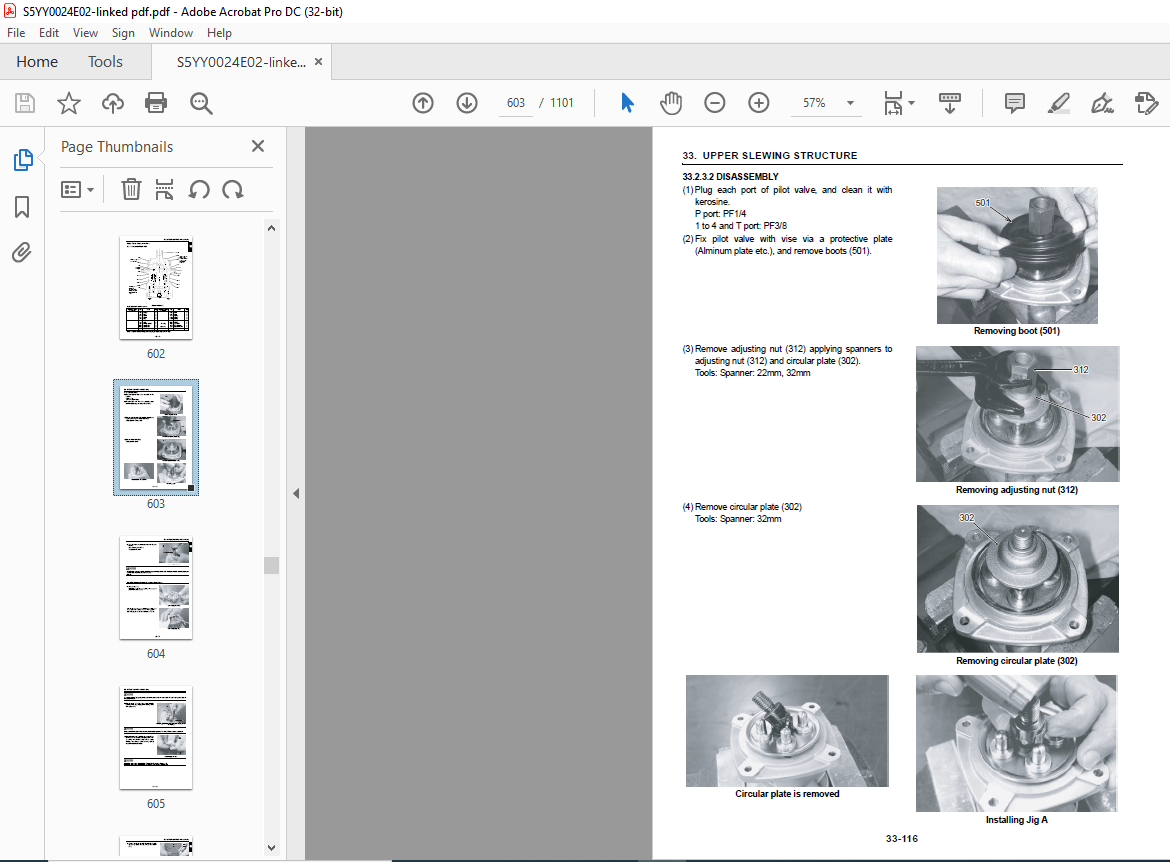Image resolution: width=1170 pixels, height=862 pixels.
Task: Open the Sign document tool
Action: coord(1102,103)
